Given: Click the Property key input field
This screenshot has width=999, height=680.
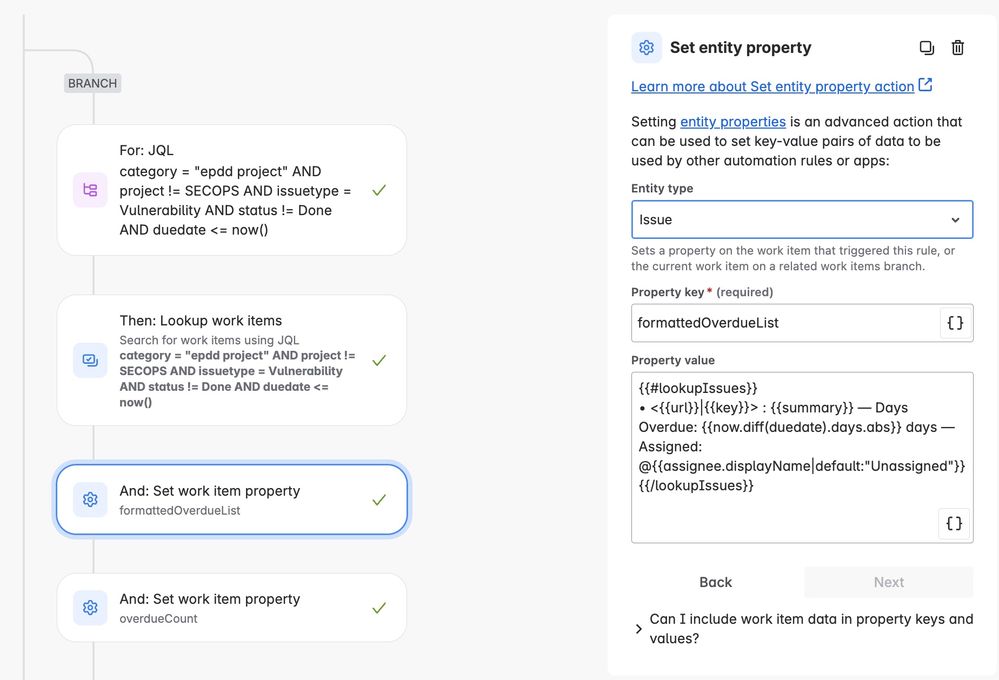Looking at the screenshot, I should [785, 323].
